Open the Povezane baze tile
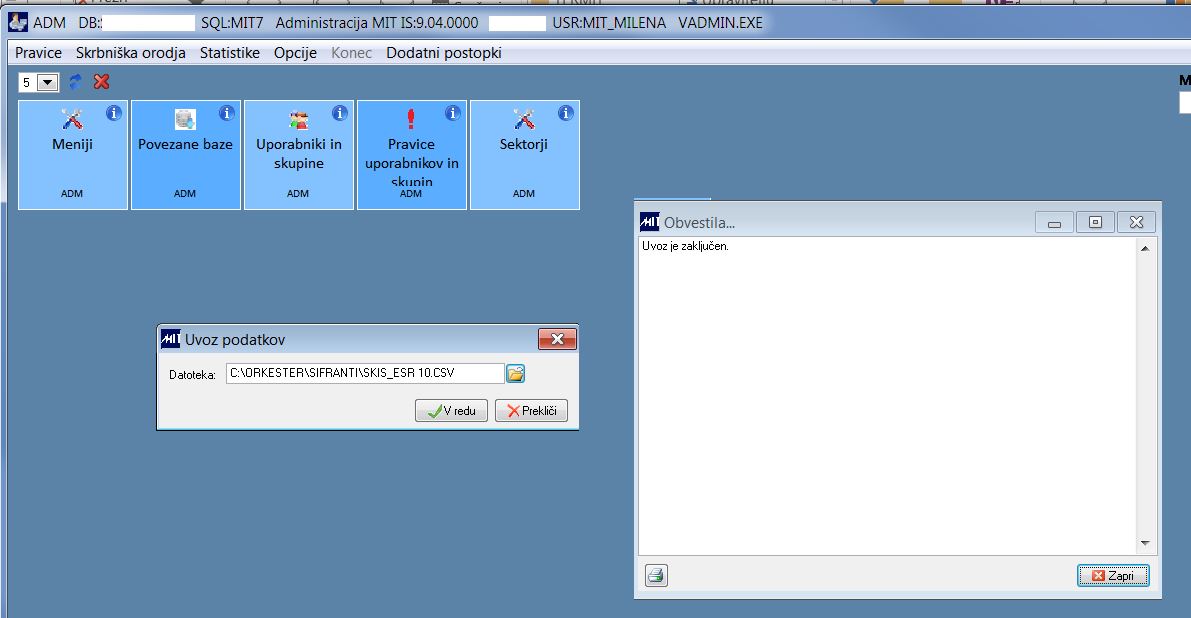1191x618 pixels. (185, 155)
